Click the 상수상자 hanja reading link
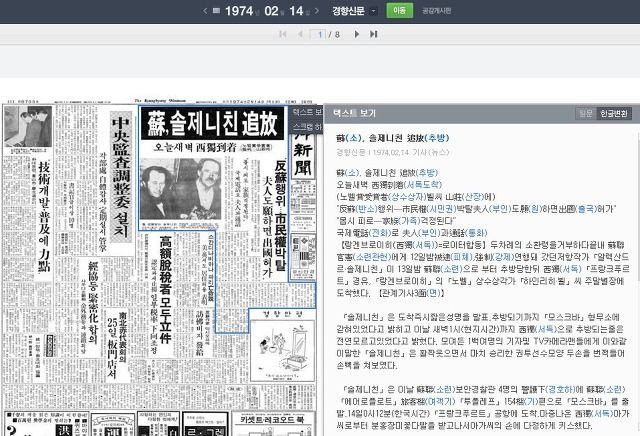640x436 pixels. pos(407,197)
